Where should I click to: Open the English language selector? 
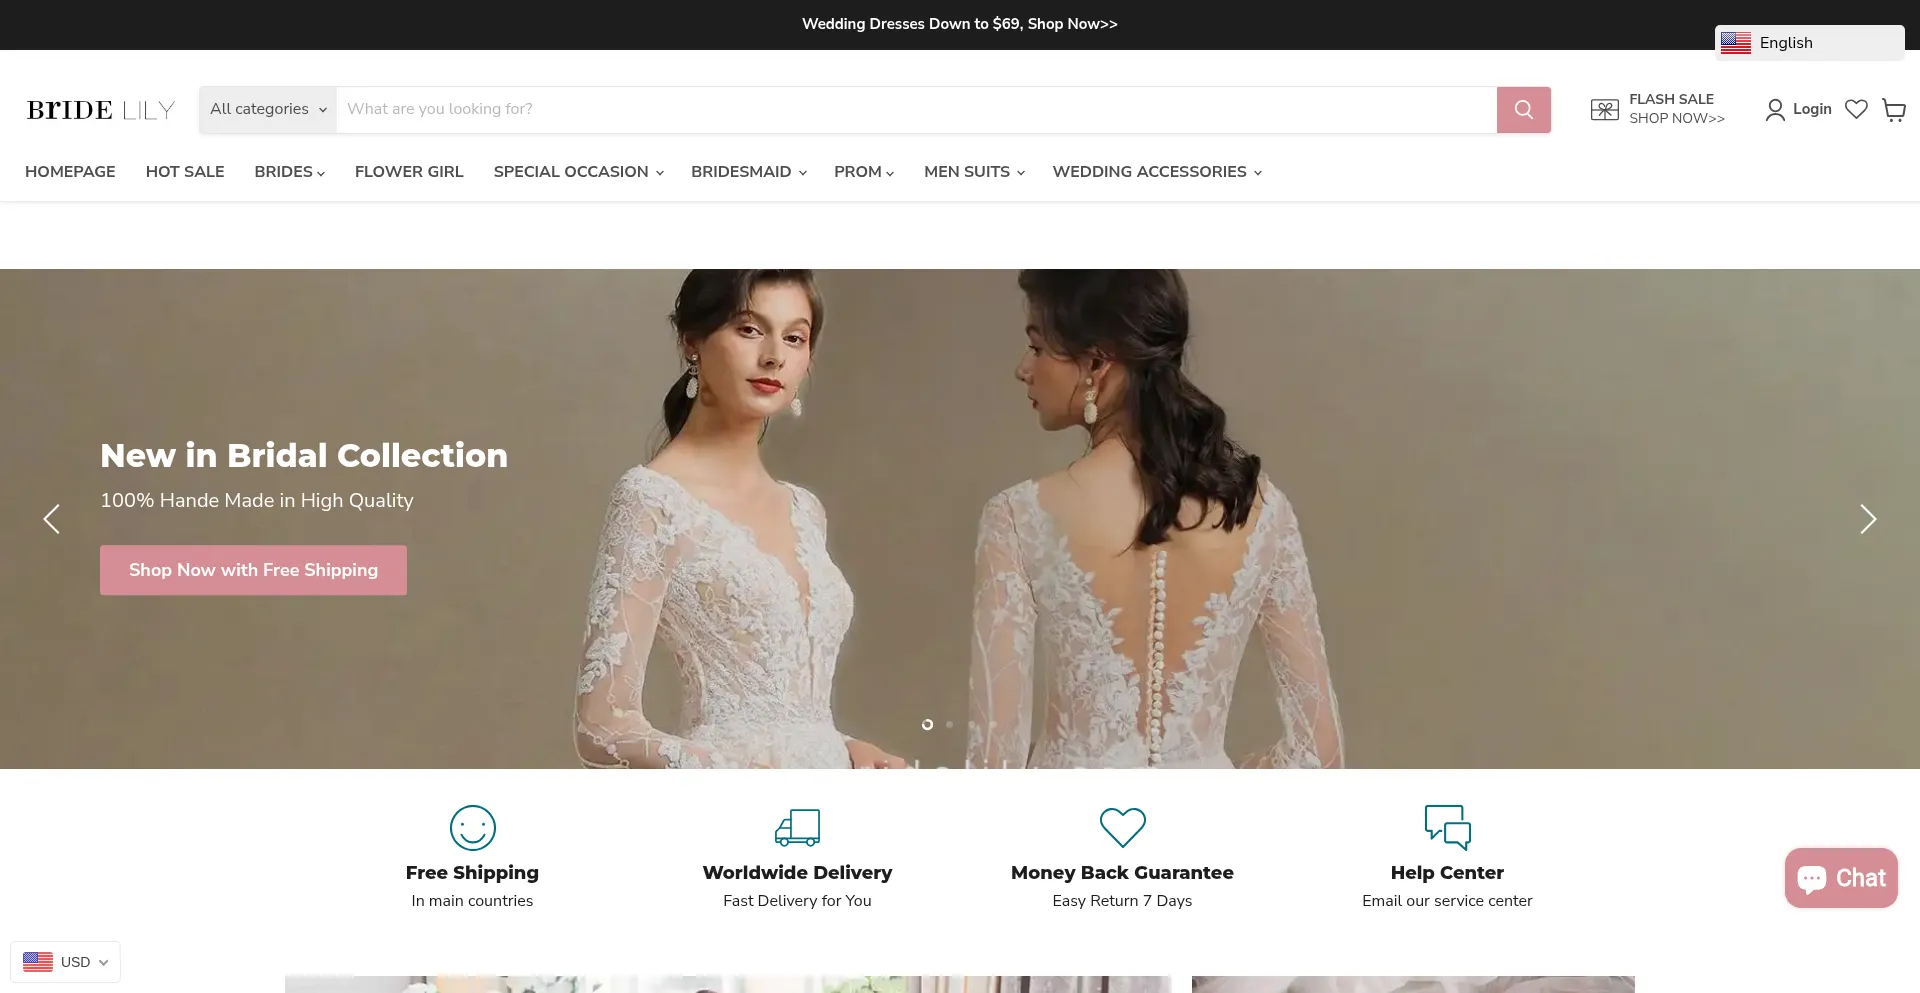click(1808, 43)
